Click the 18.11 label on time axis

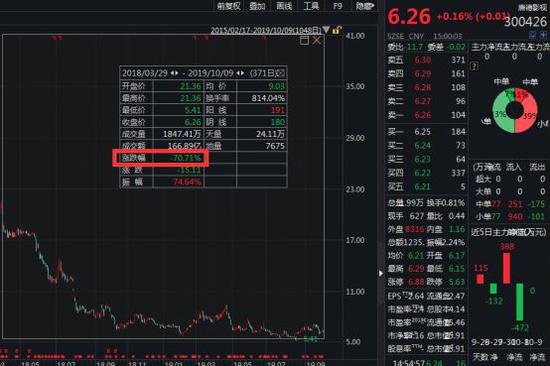[137, 363]
